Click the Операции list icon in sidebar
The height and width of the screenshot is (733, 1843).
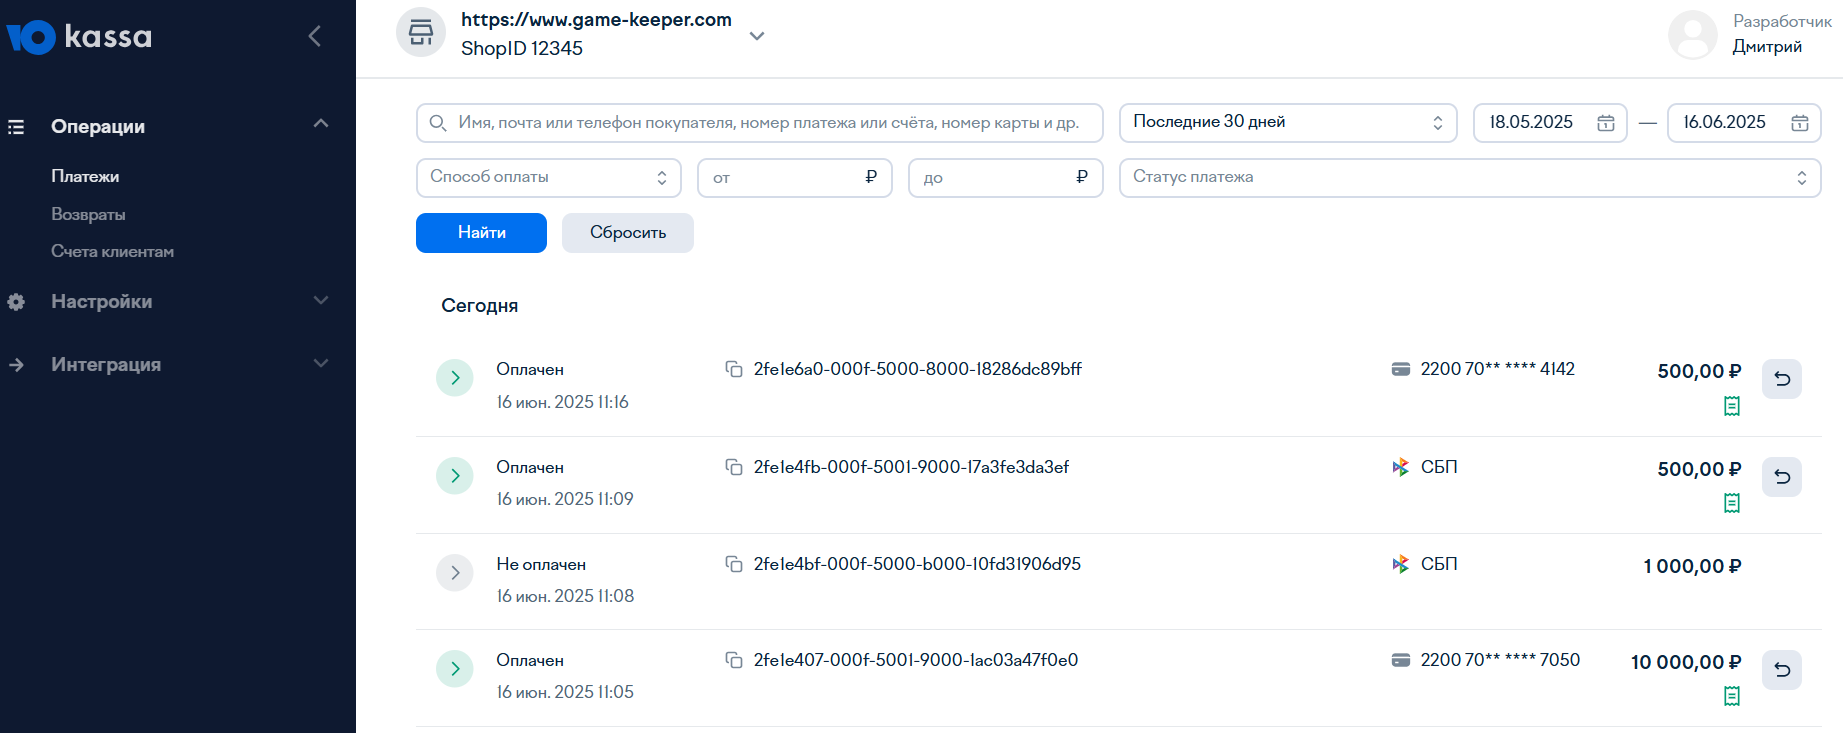point(16,127)
